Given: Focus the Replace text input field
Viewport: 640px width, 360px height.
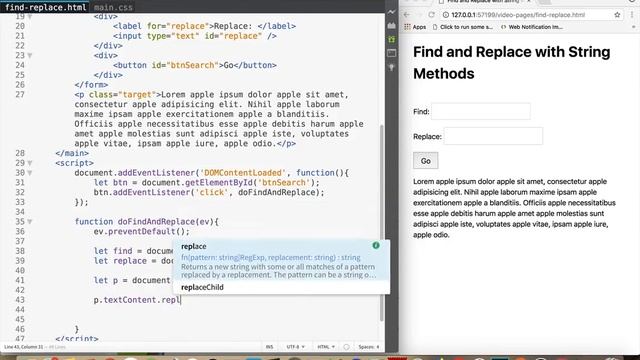Looking at the screenshot, I should 493,136.
